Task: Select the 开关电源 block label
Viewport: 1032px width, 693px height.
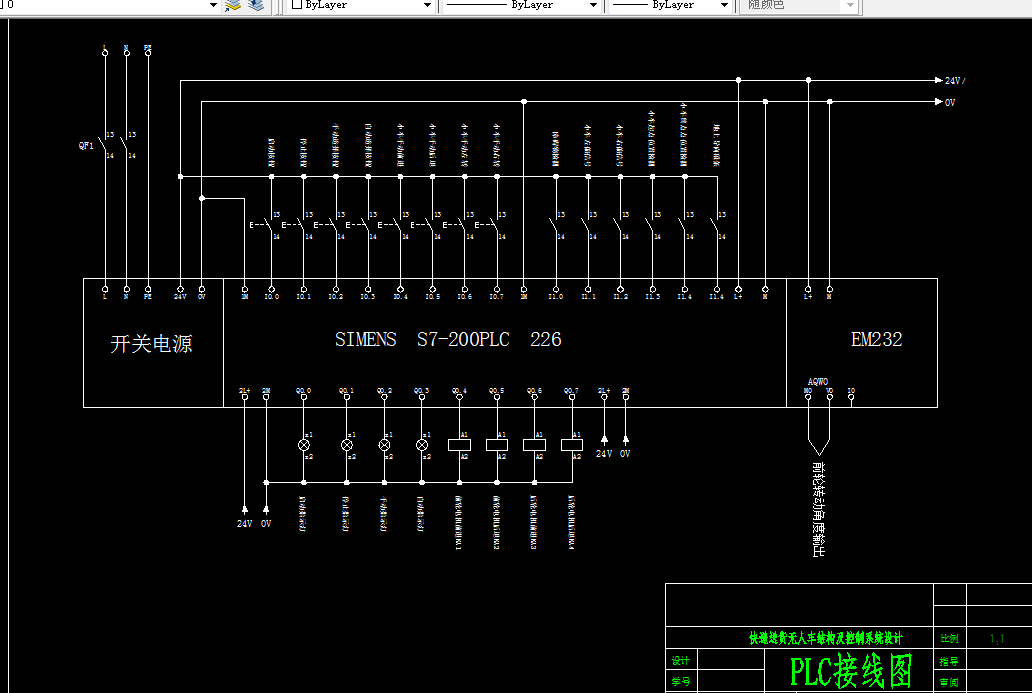Action: [151, 344]
